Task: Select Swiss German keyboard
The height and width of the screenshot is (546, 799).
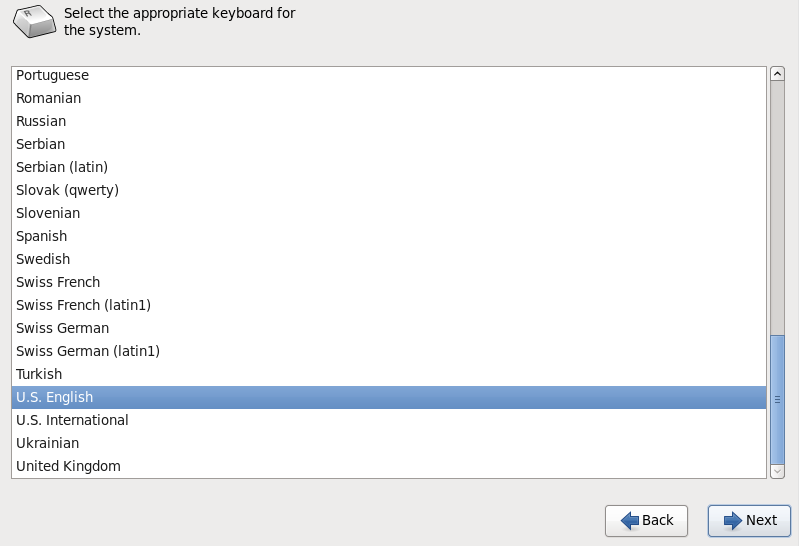Action: point(62,328)
